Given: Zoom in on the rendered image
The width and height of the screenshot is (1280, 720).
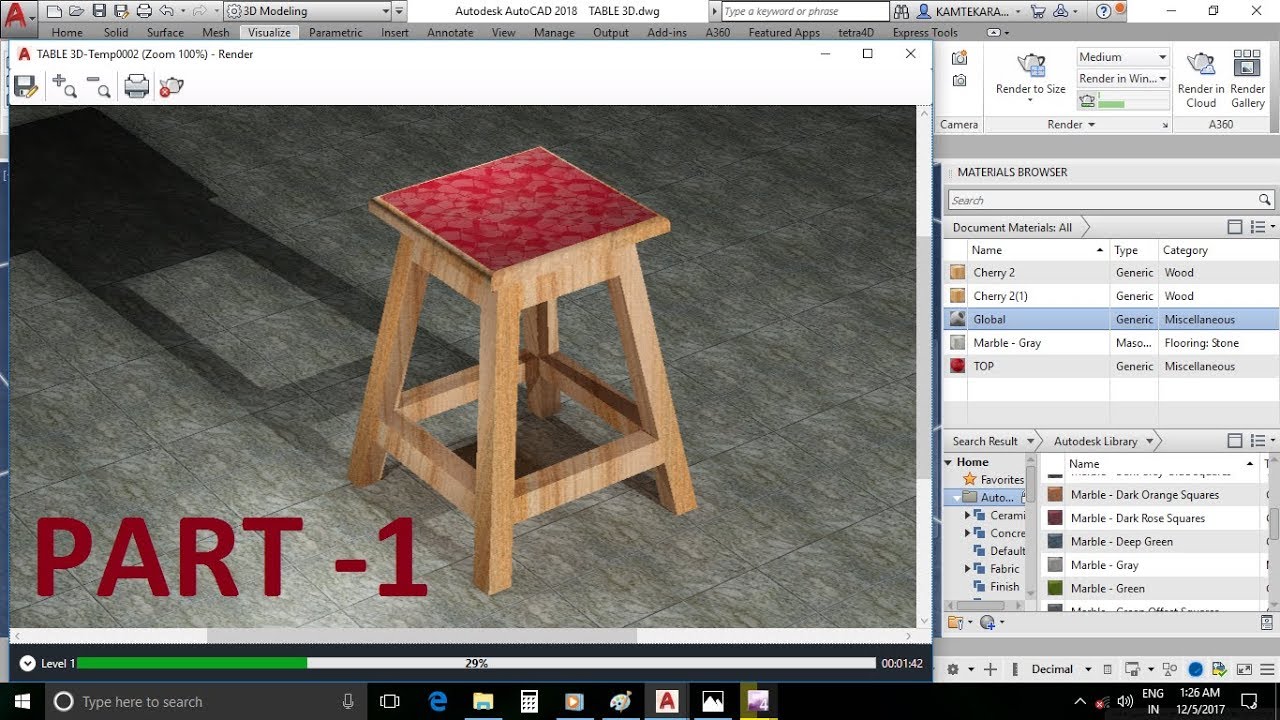Looking at the screenshot, I should (x=64, y=87).
